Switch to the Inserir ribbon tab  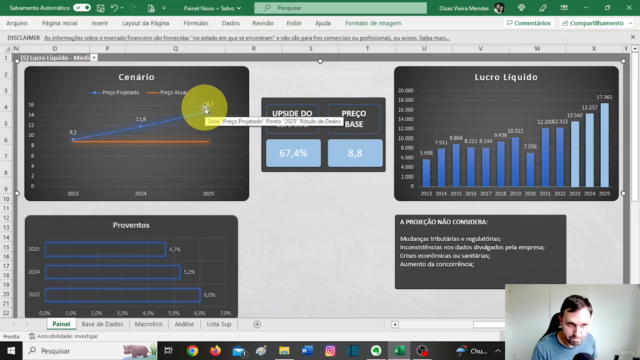click(100, 23)
